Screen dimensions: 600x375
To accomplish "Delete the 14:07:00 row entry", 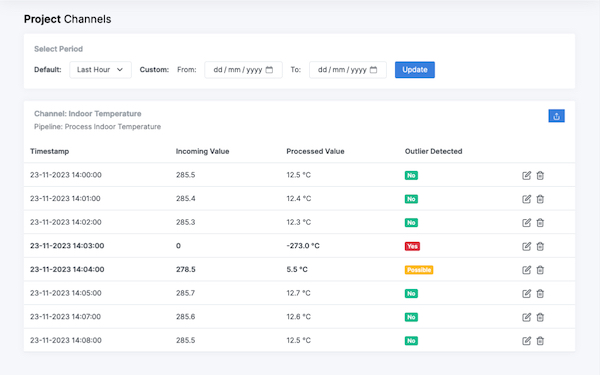I will pos(540,317).
